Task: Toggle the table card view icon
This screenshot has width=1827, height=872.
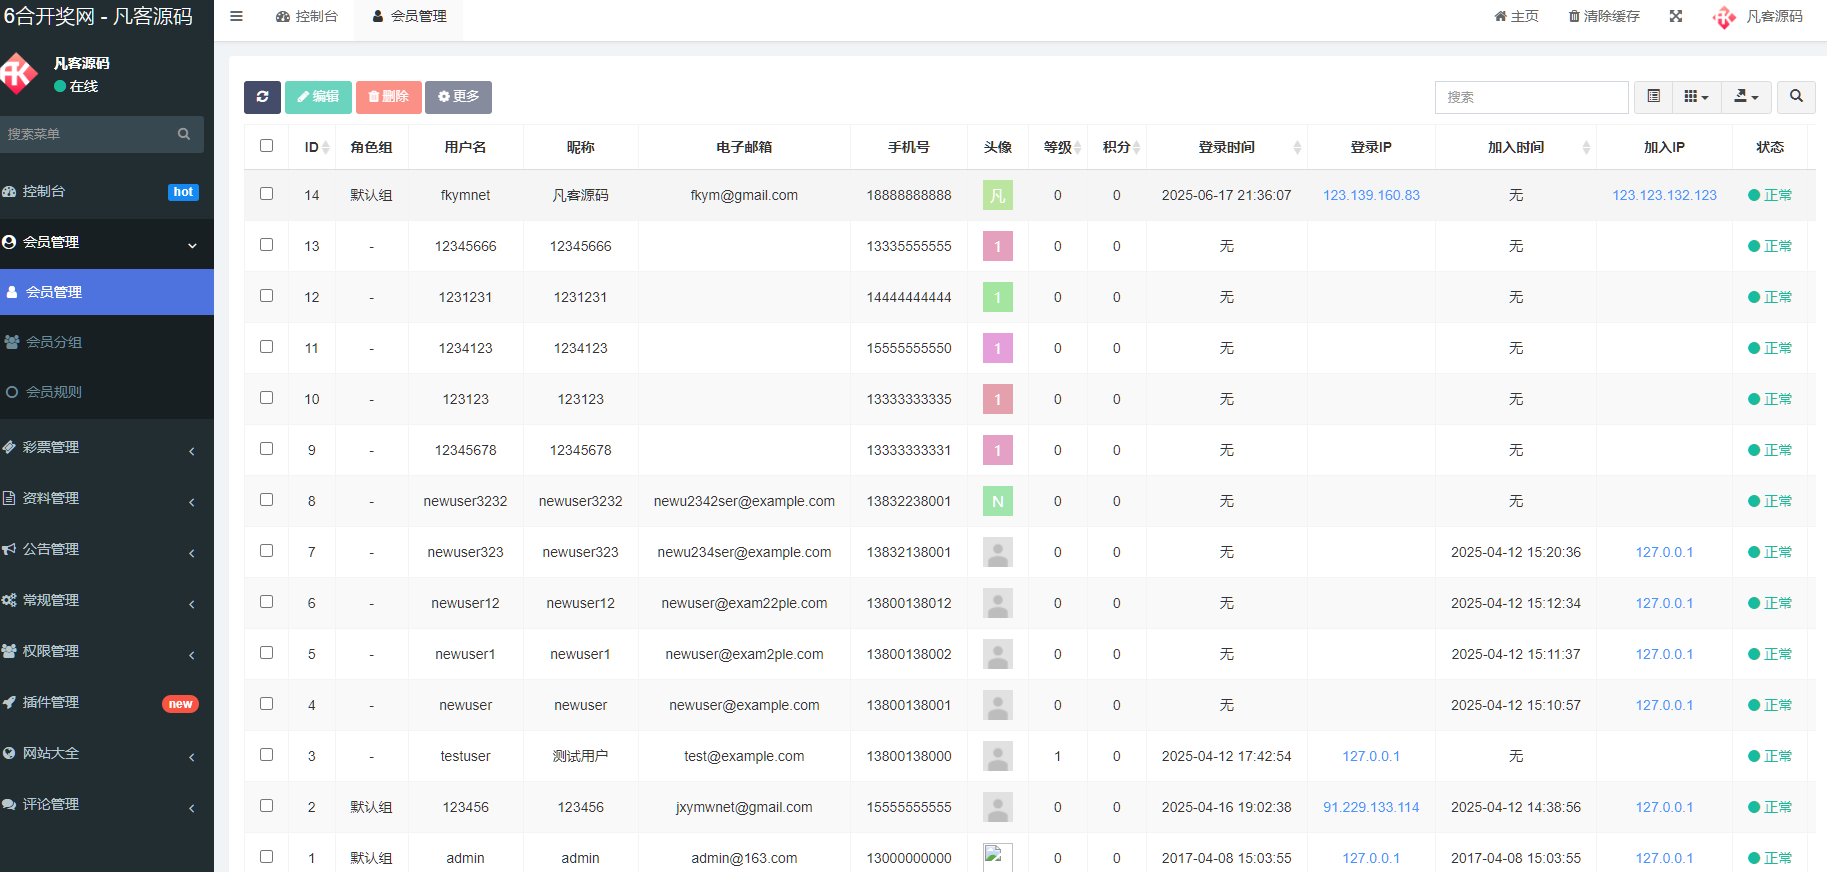Action: (x=1654, y=97)
